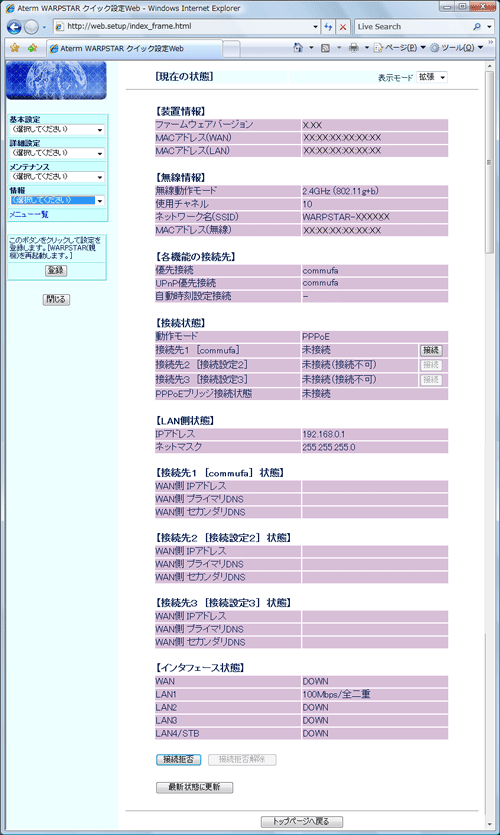Click the netmask value 255.255.255.0
This screenshot has width=500, height=835.
point(329,447)
